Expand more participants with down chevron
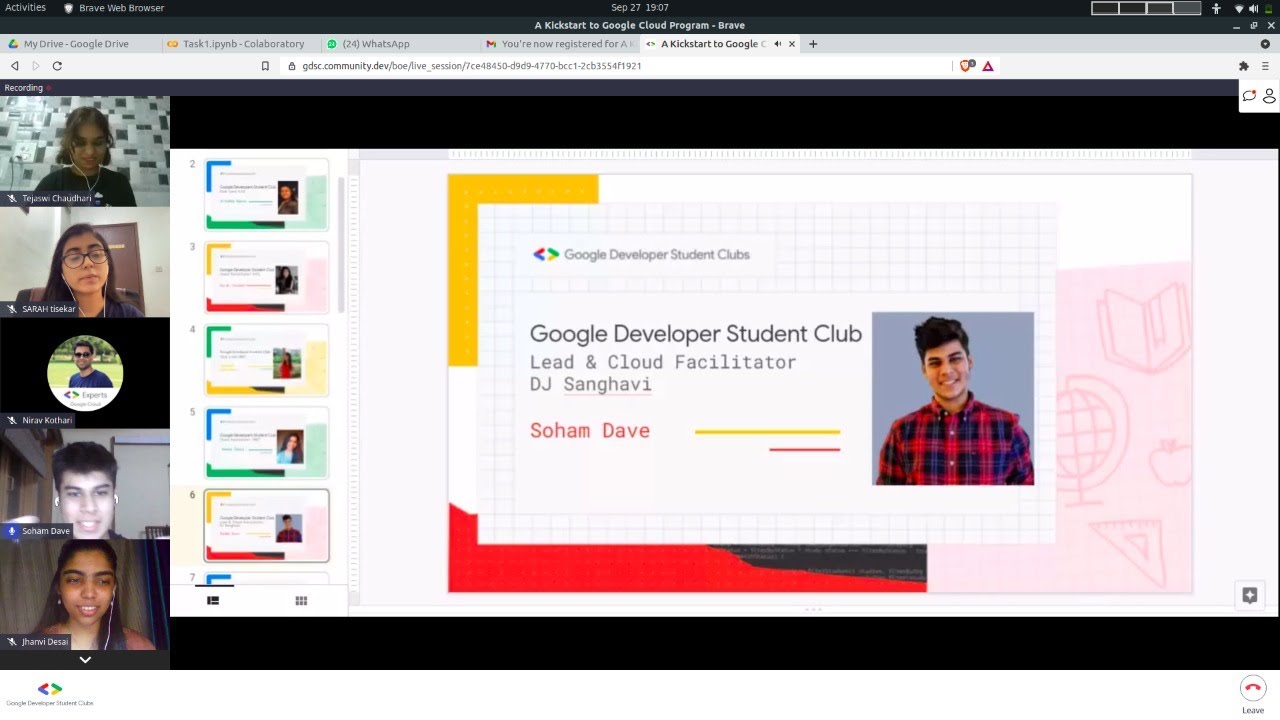Image resolution: width=1280 pixels, height=720 pixels. (x=85, y=660)
